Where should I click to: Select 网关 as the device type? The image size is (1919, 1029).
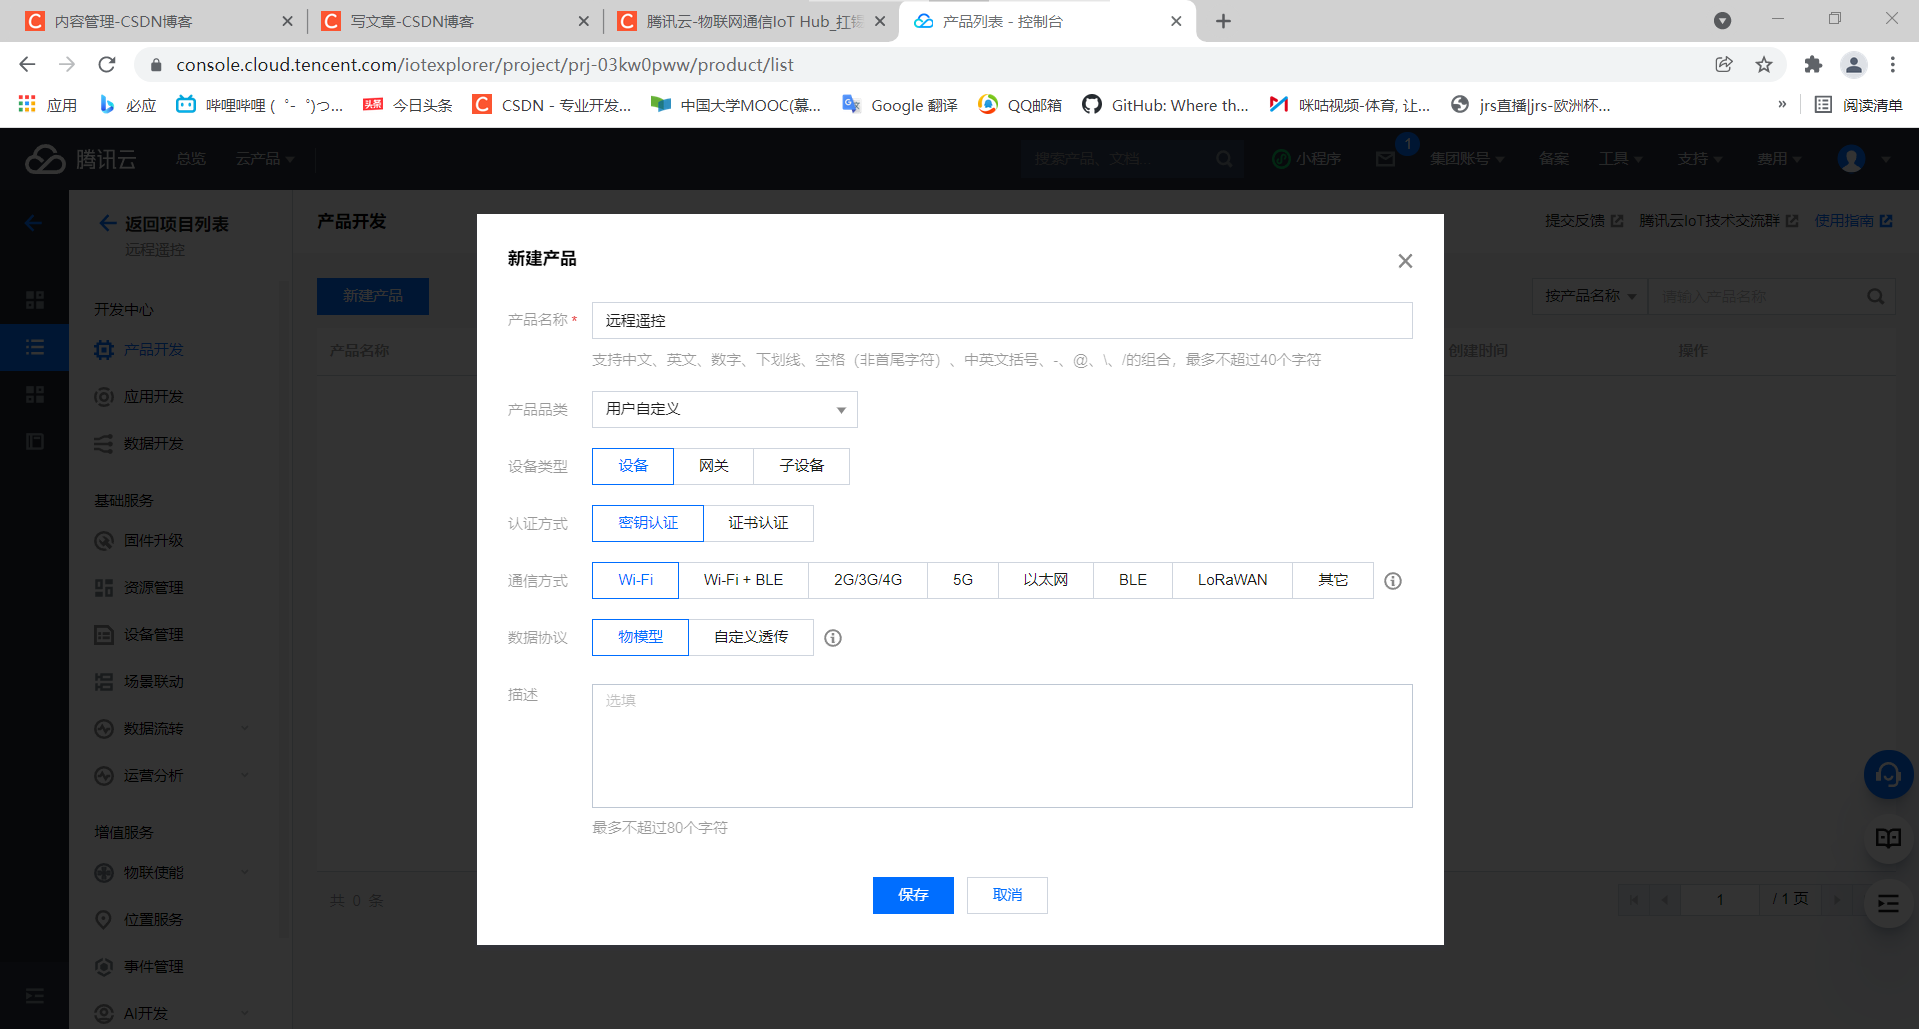tap(713, 466)
